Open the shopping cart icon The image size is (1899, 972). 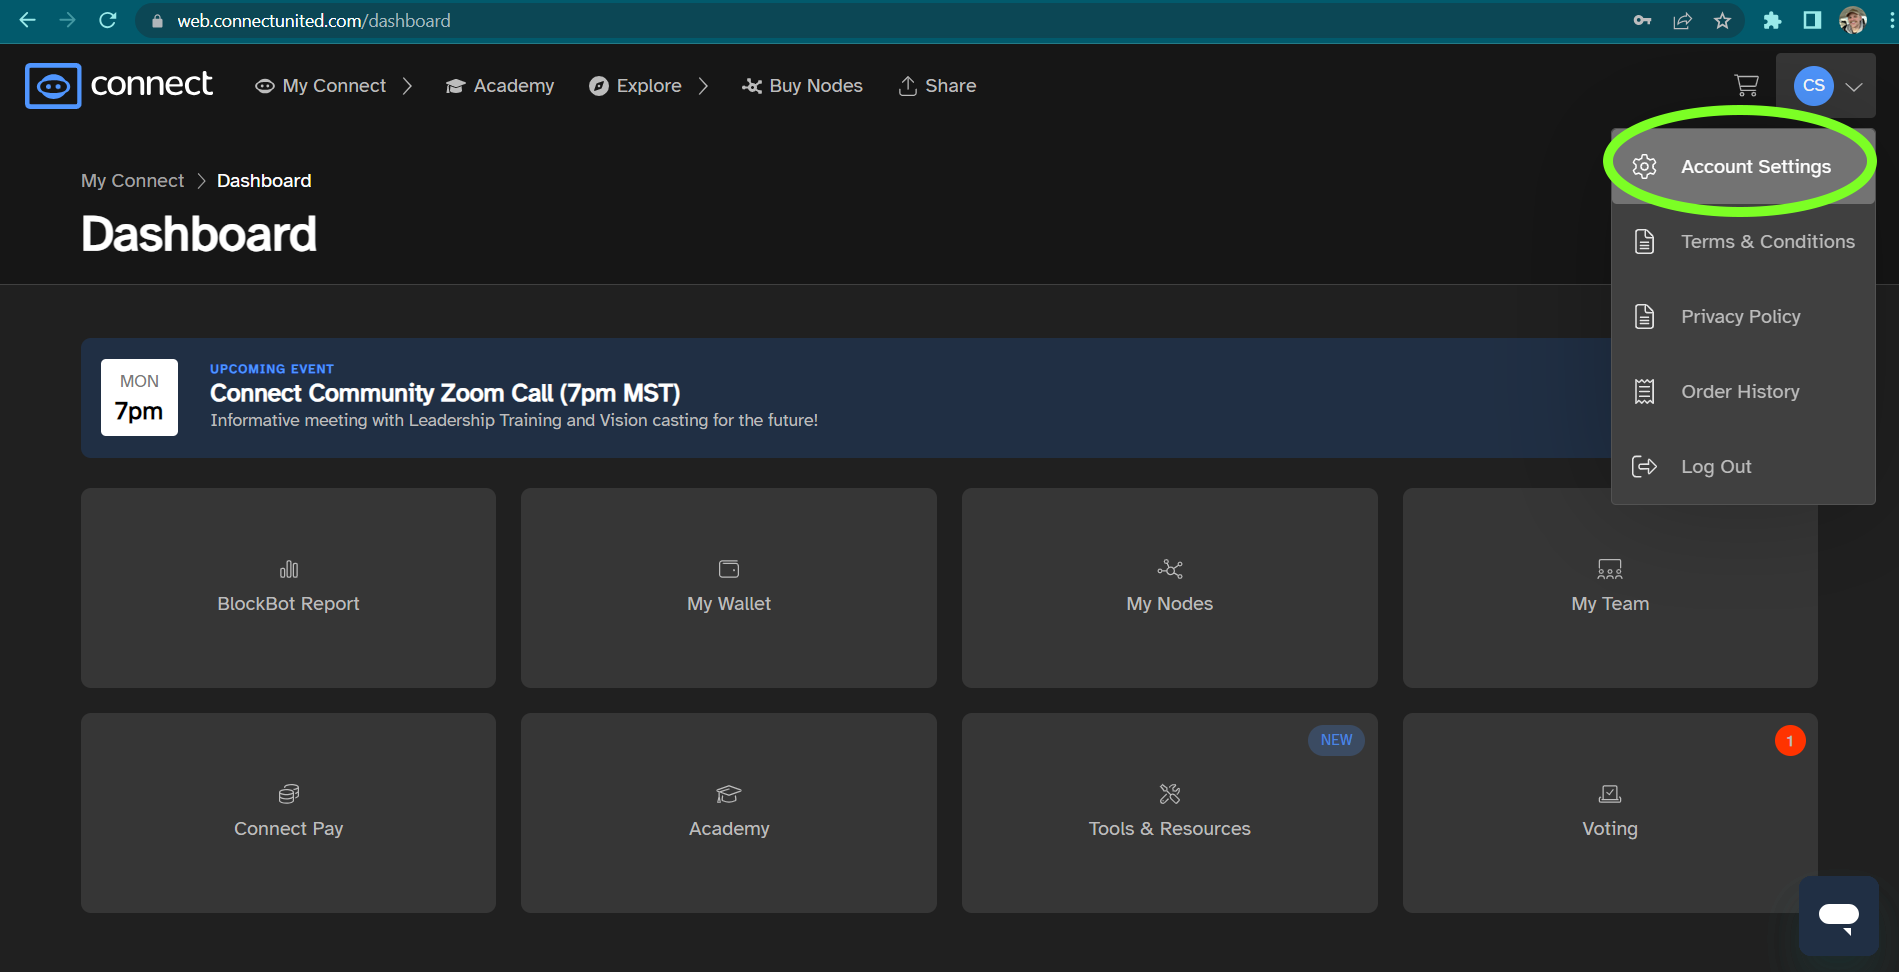(x=1746, y=86)
